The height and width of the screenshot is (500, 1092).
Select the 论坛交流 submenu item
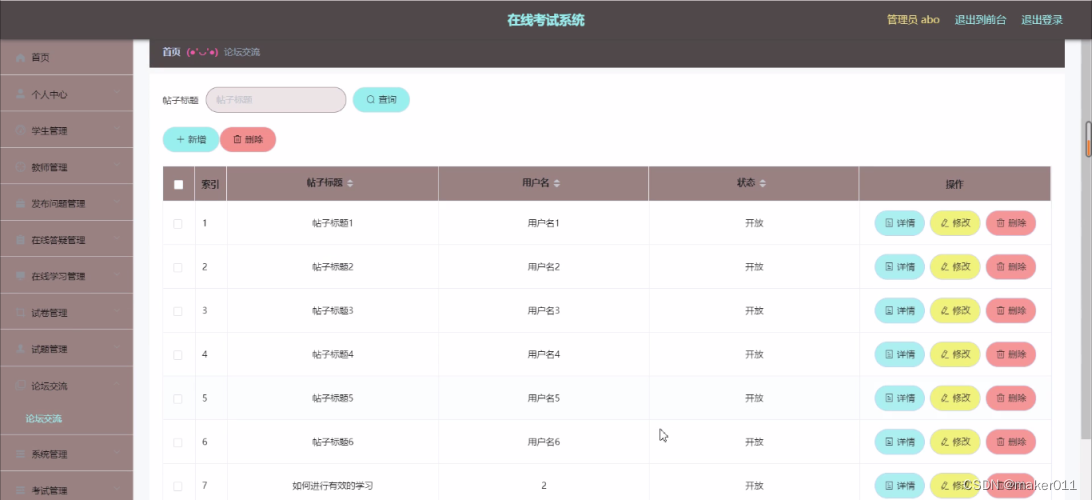pyautogui.click(x=43, y=419)
